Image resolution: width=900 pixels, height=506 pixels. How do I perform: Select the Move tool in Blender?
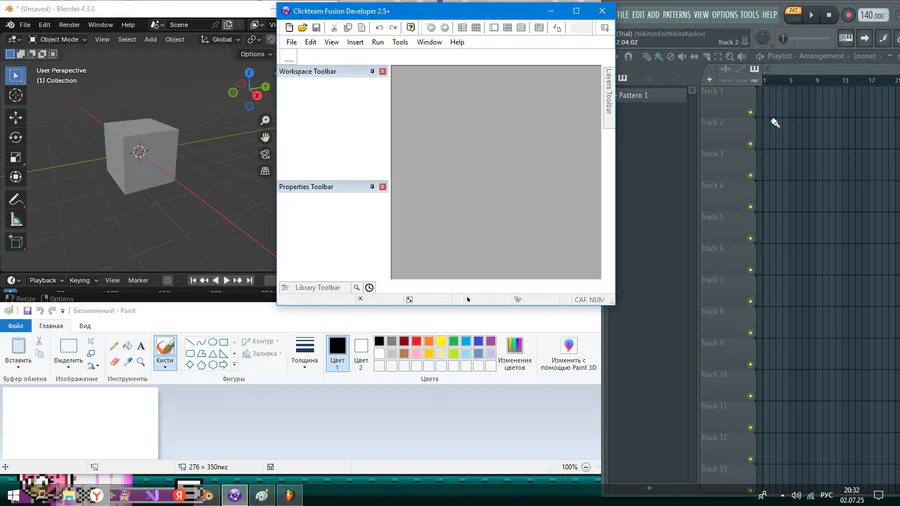[15, 118]
